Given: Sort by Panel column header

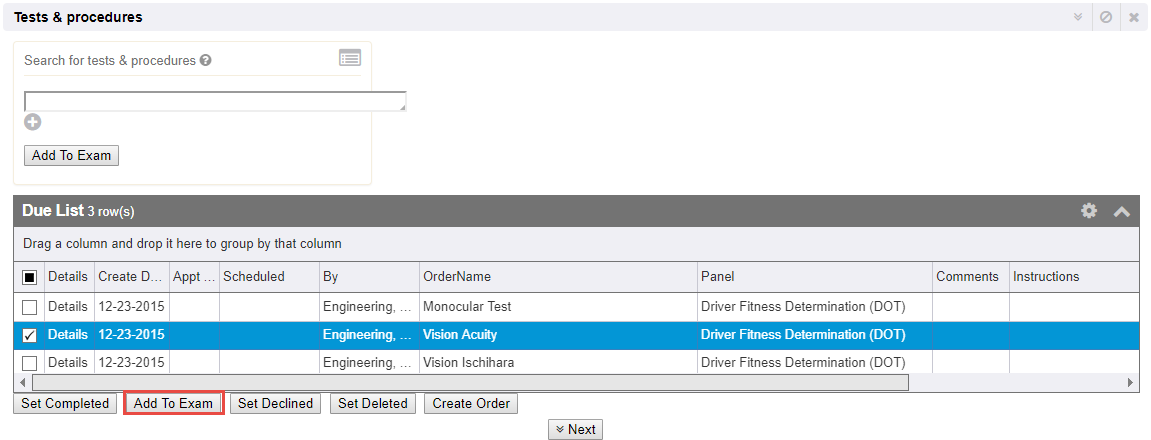Looking at the screenshot, I should tap(718, 277).
